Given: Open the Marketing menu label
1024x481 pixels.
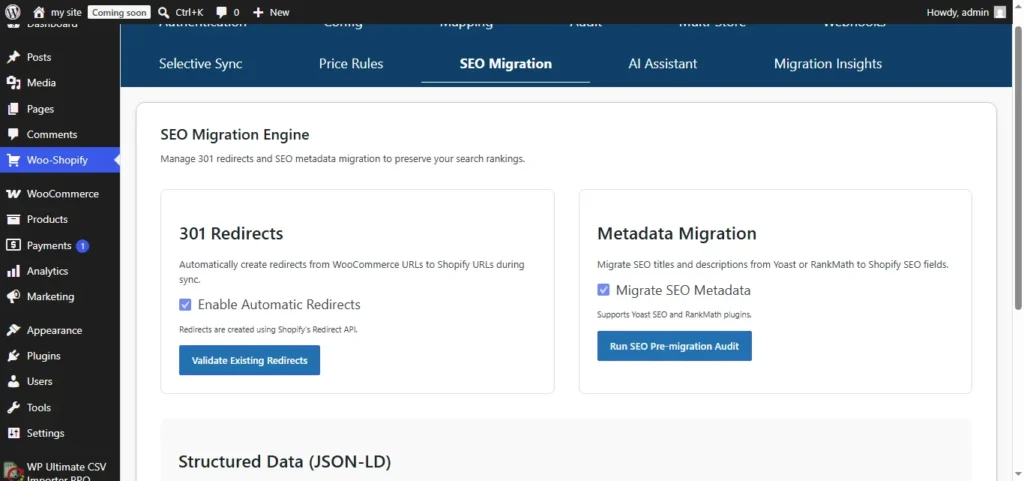Looking at the screenshot, I should (50, 296).
